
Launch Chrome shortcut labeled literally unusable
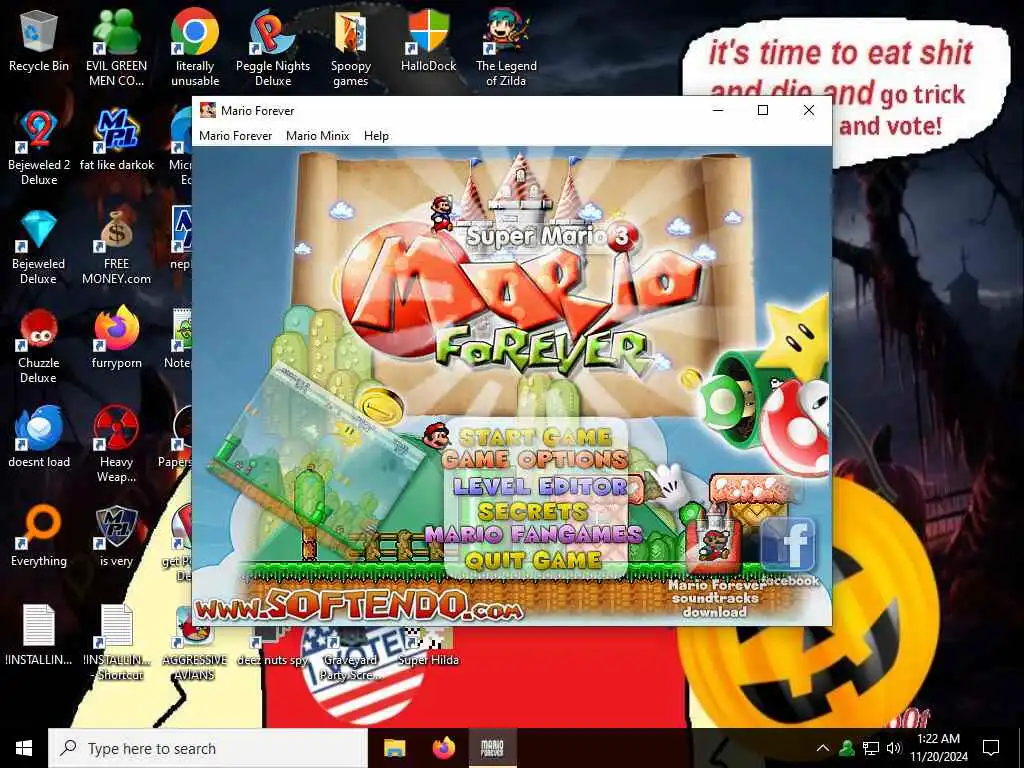[x=195, y=47]
